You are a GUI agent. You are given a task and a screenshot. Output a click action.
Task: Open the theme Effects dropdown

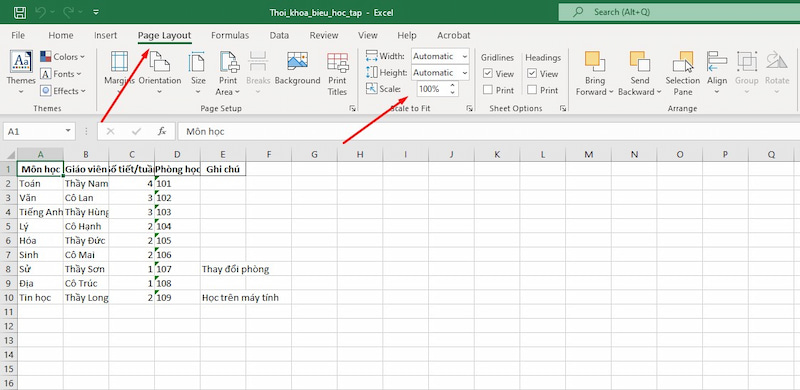coord(62,91)
